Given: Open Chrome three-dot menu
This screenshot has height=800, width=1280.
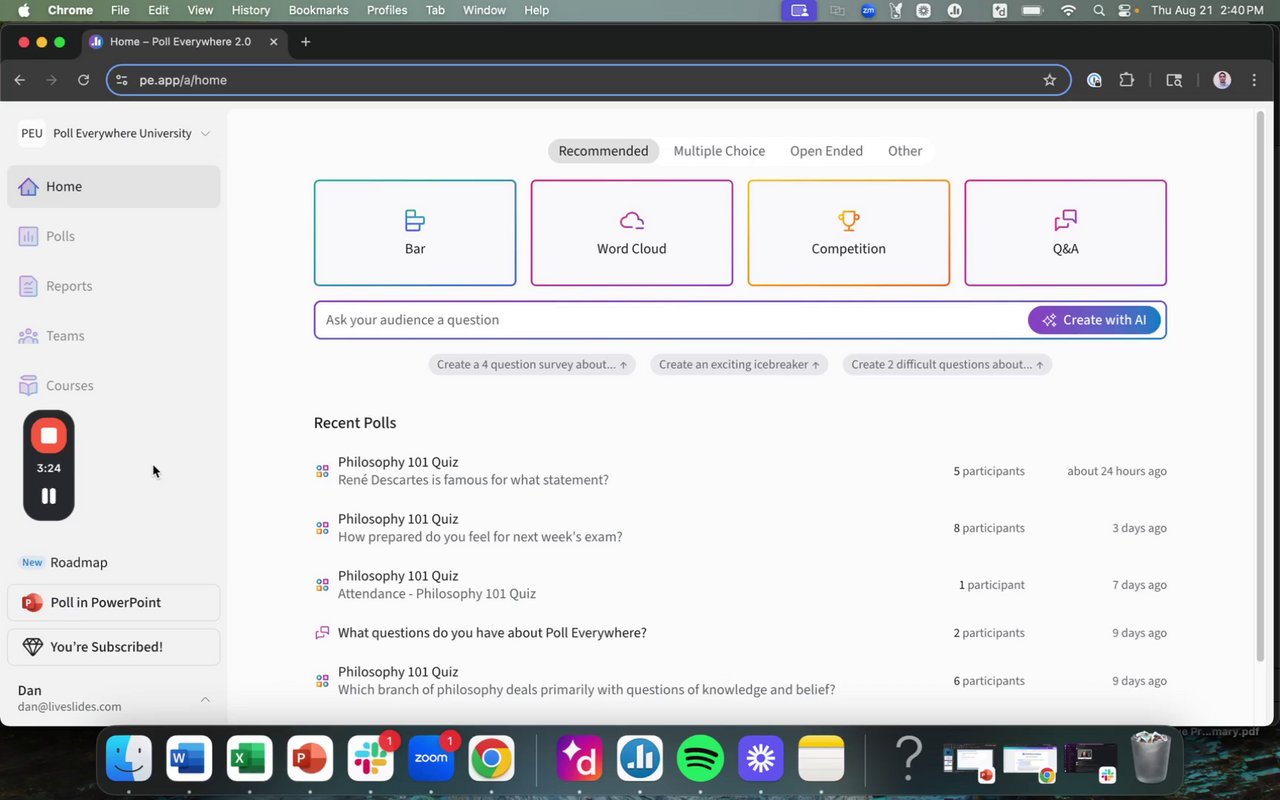Looking at the screenshot, I should coord(1254,80).
